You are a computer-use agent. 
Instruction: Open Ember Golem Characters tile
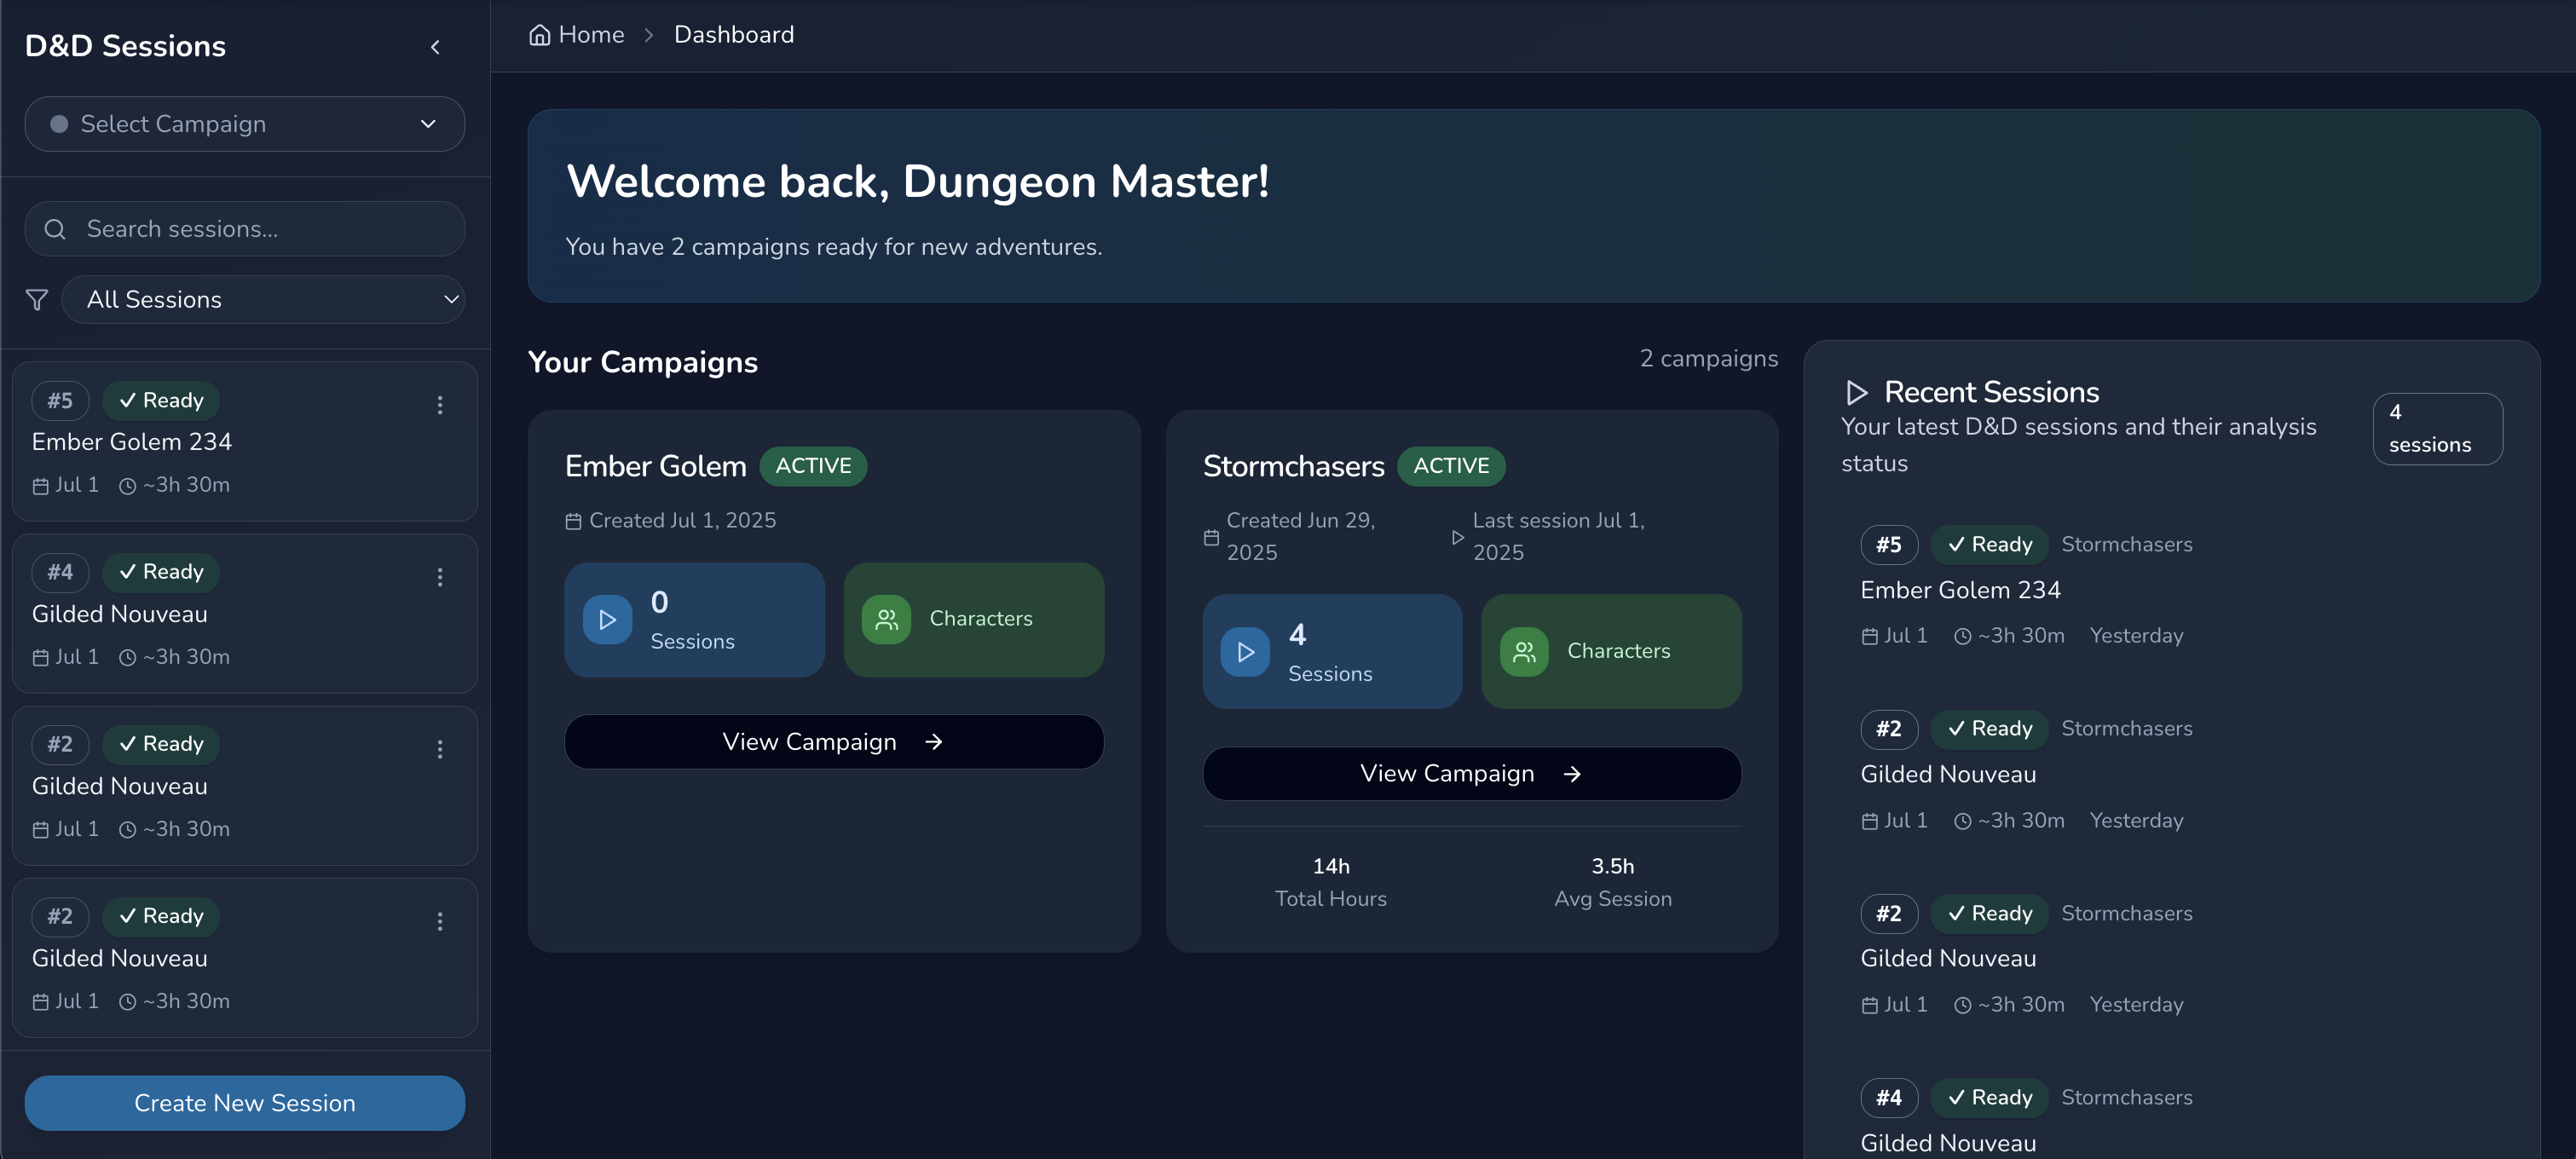pyautogui.click(x=974, y=620)
